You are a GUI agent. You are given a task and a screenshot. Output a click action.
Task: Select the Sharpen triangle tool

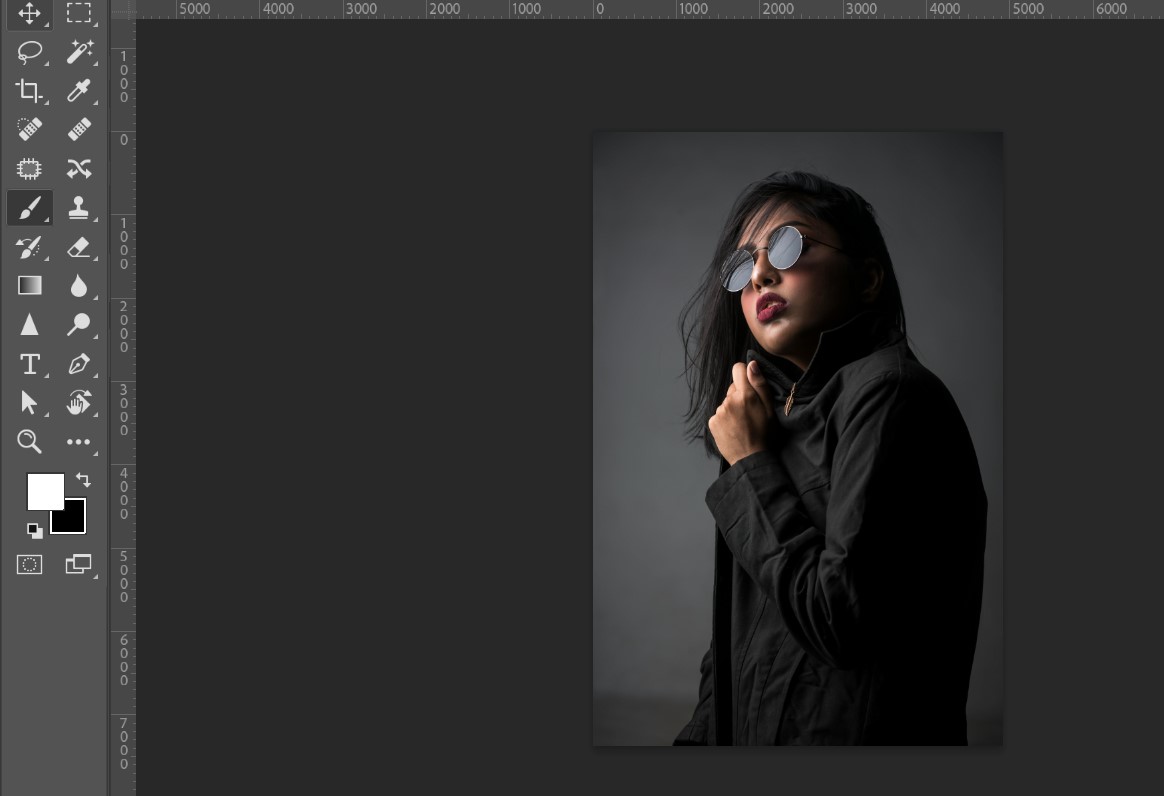tap(29, 324)
